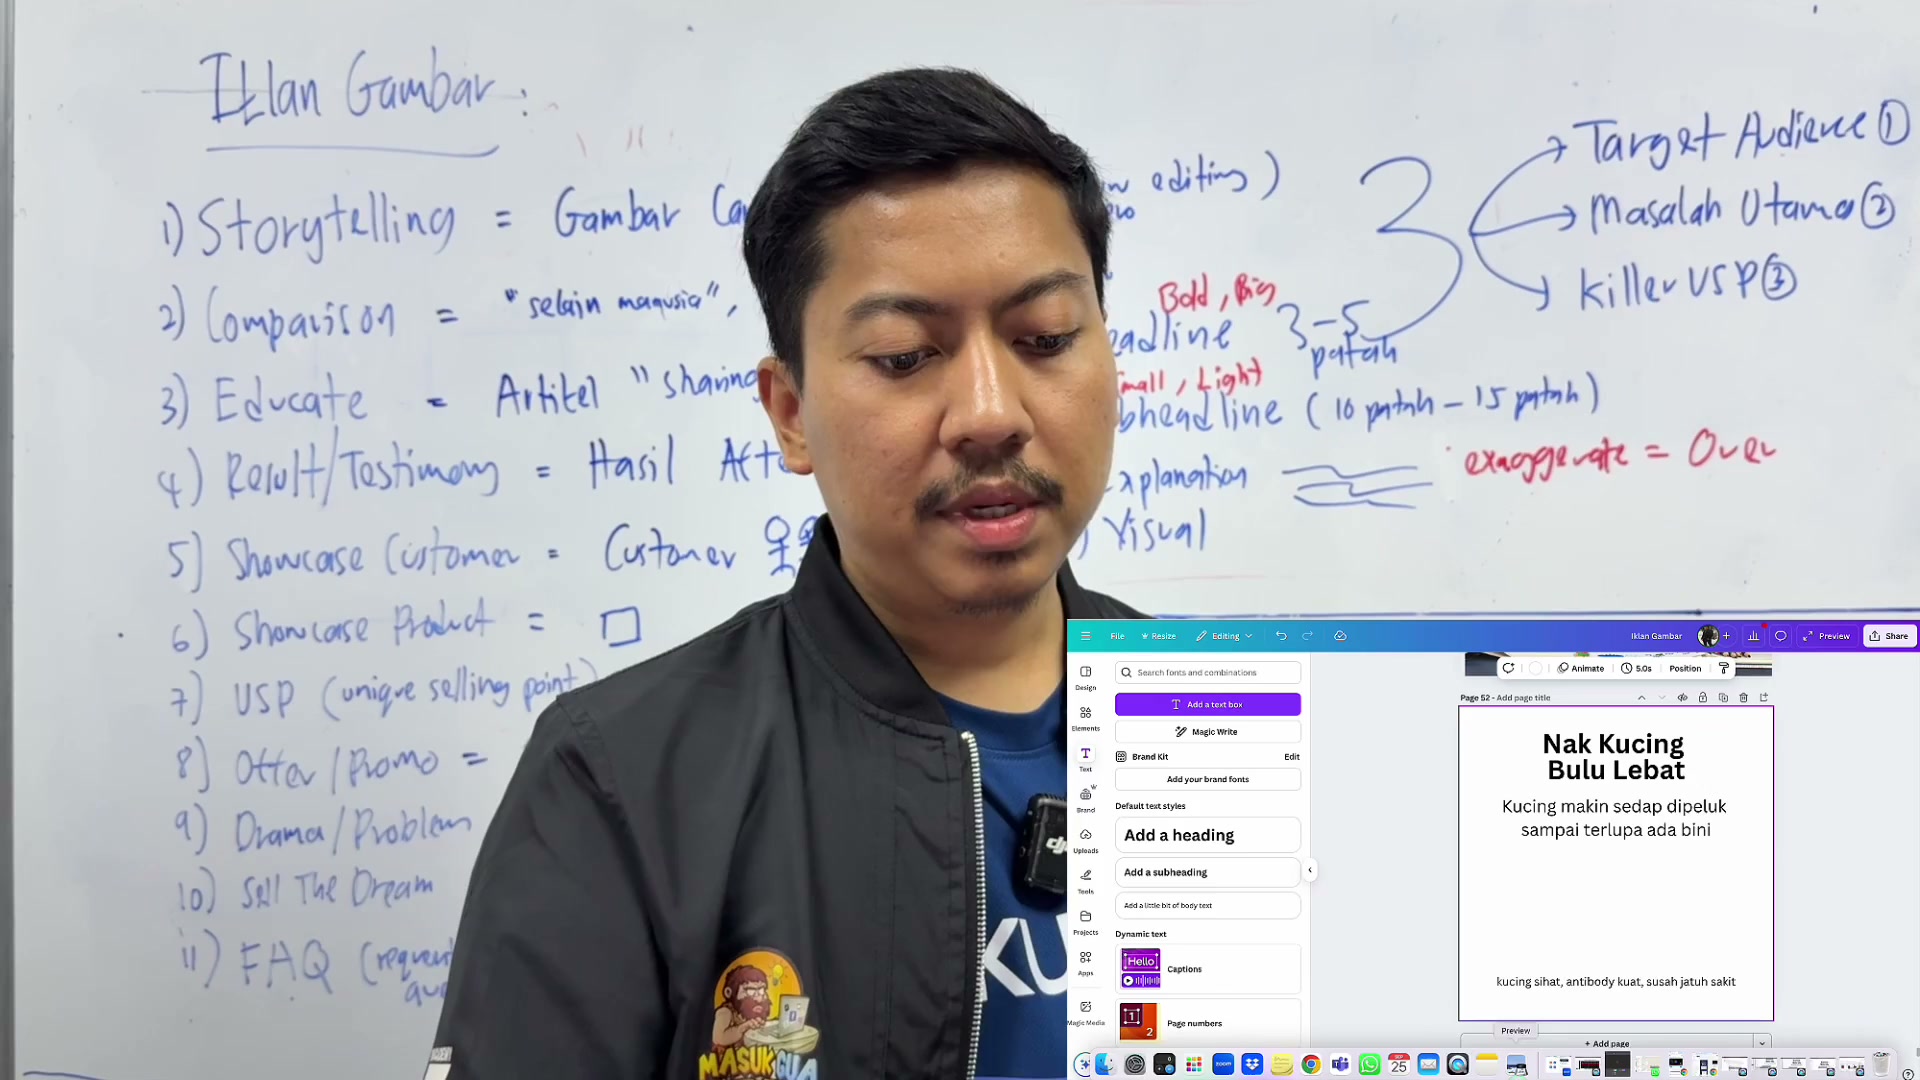Open the Elements panel in sidebar
Viewport: 1920px width, 1080px height.
[x=1086, y=719]
